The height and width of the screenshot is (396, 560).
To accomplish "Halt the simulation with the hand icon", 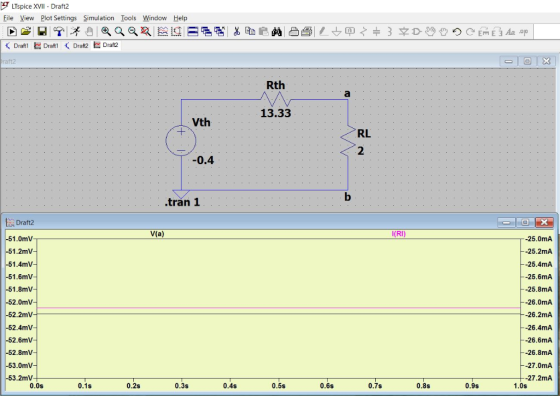I will pyautogui.click(x=89, y=32).
